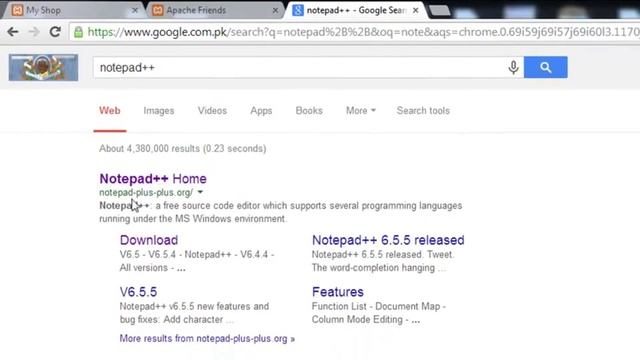Click the Apache Friends tab favicon
This screenshot has width=640, height=360.
[x=157, y=10]
